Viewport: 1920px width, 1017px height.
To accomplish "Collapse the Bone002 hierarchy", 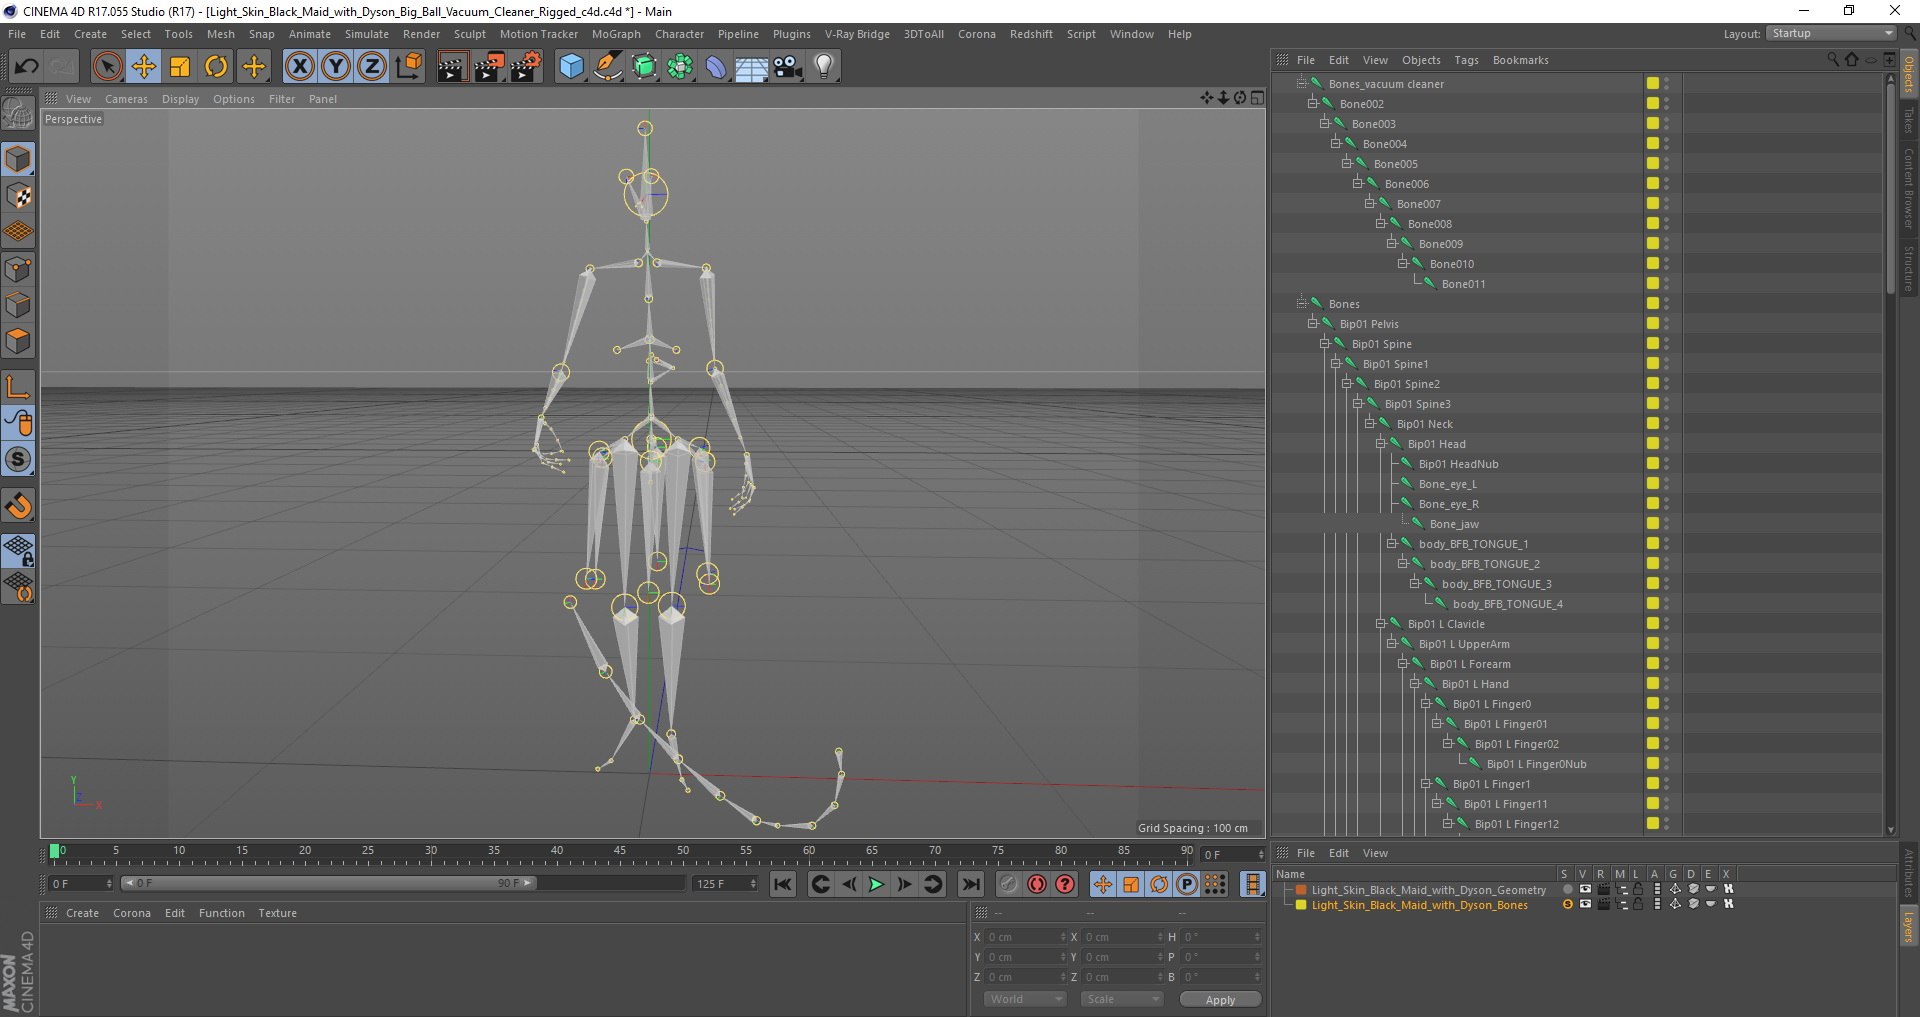I will tap(1312, 103).
